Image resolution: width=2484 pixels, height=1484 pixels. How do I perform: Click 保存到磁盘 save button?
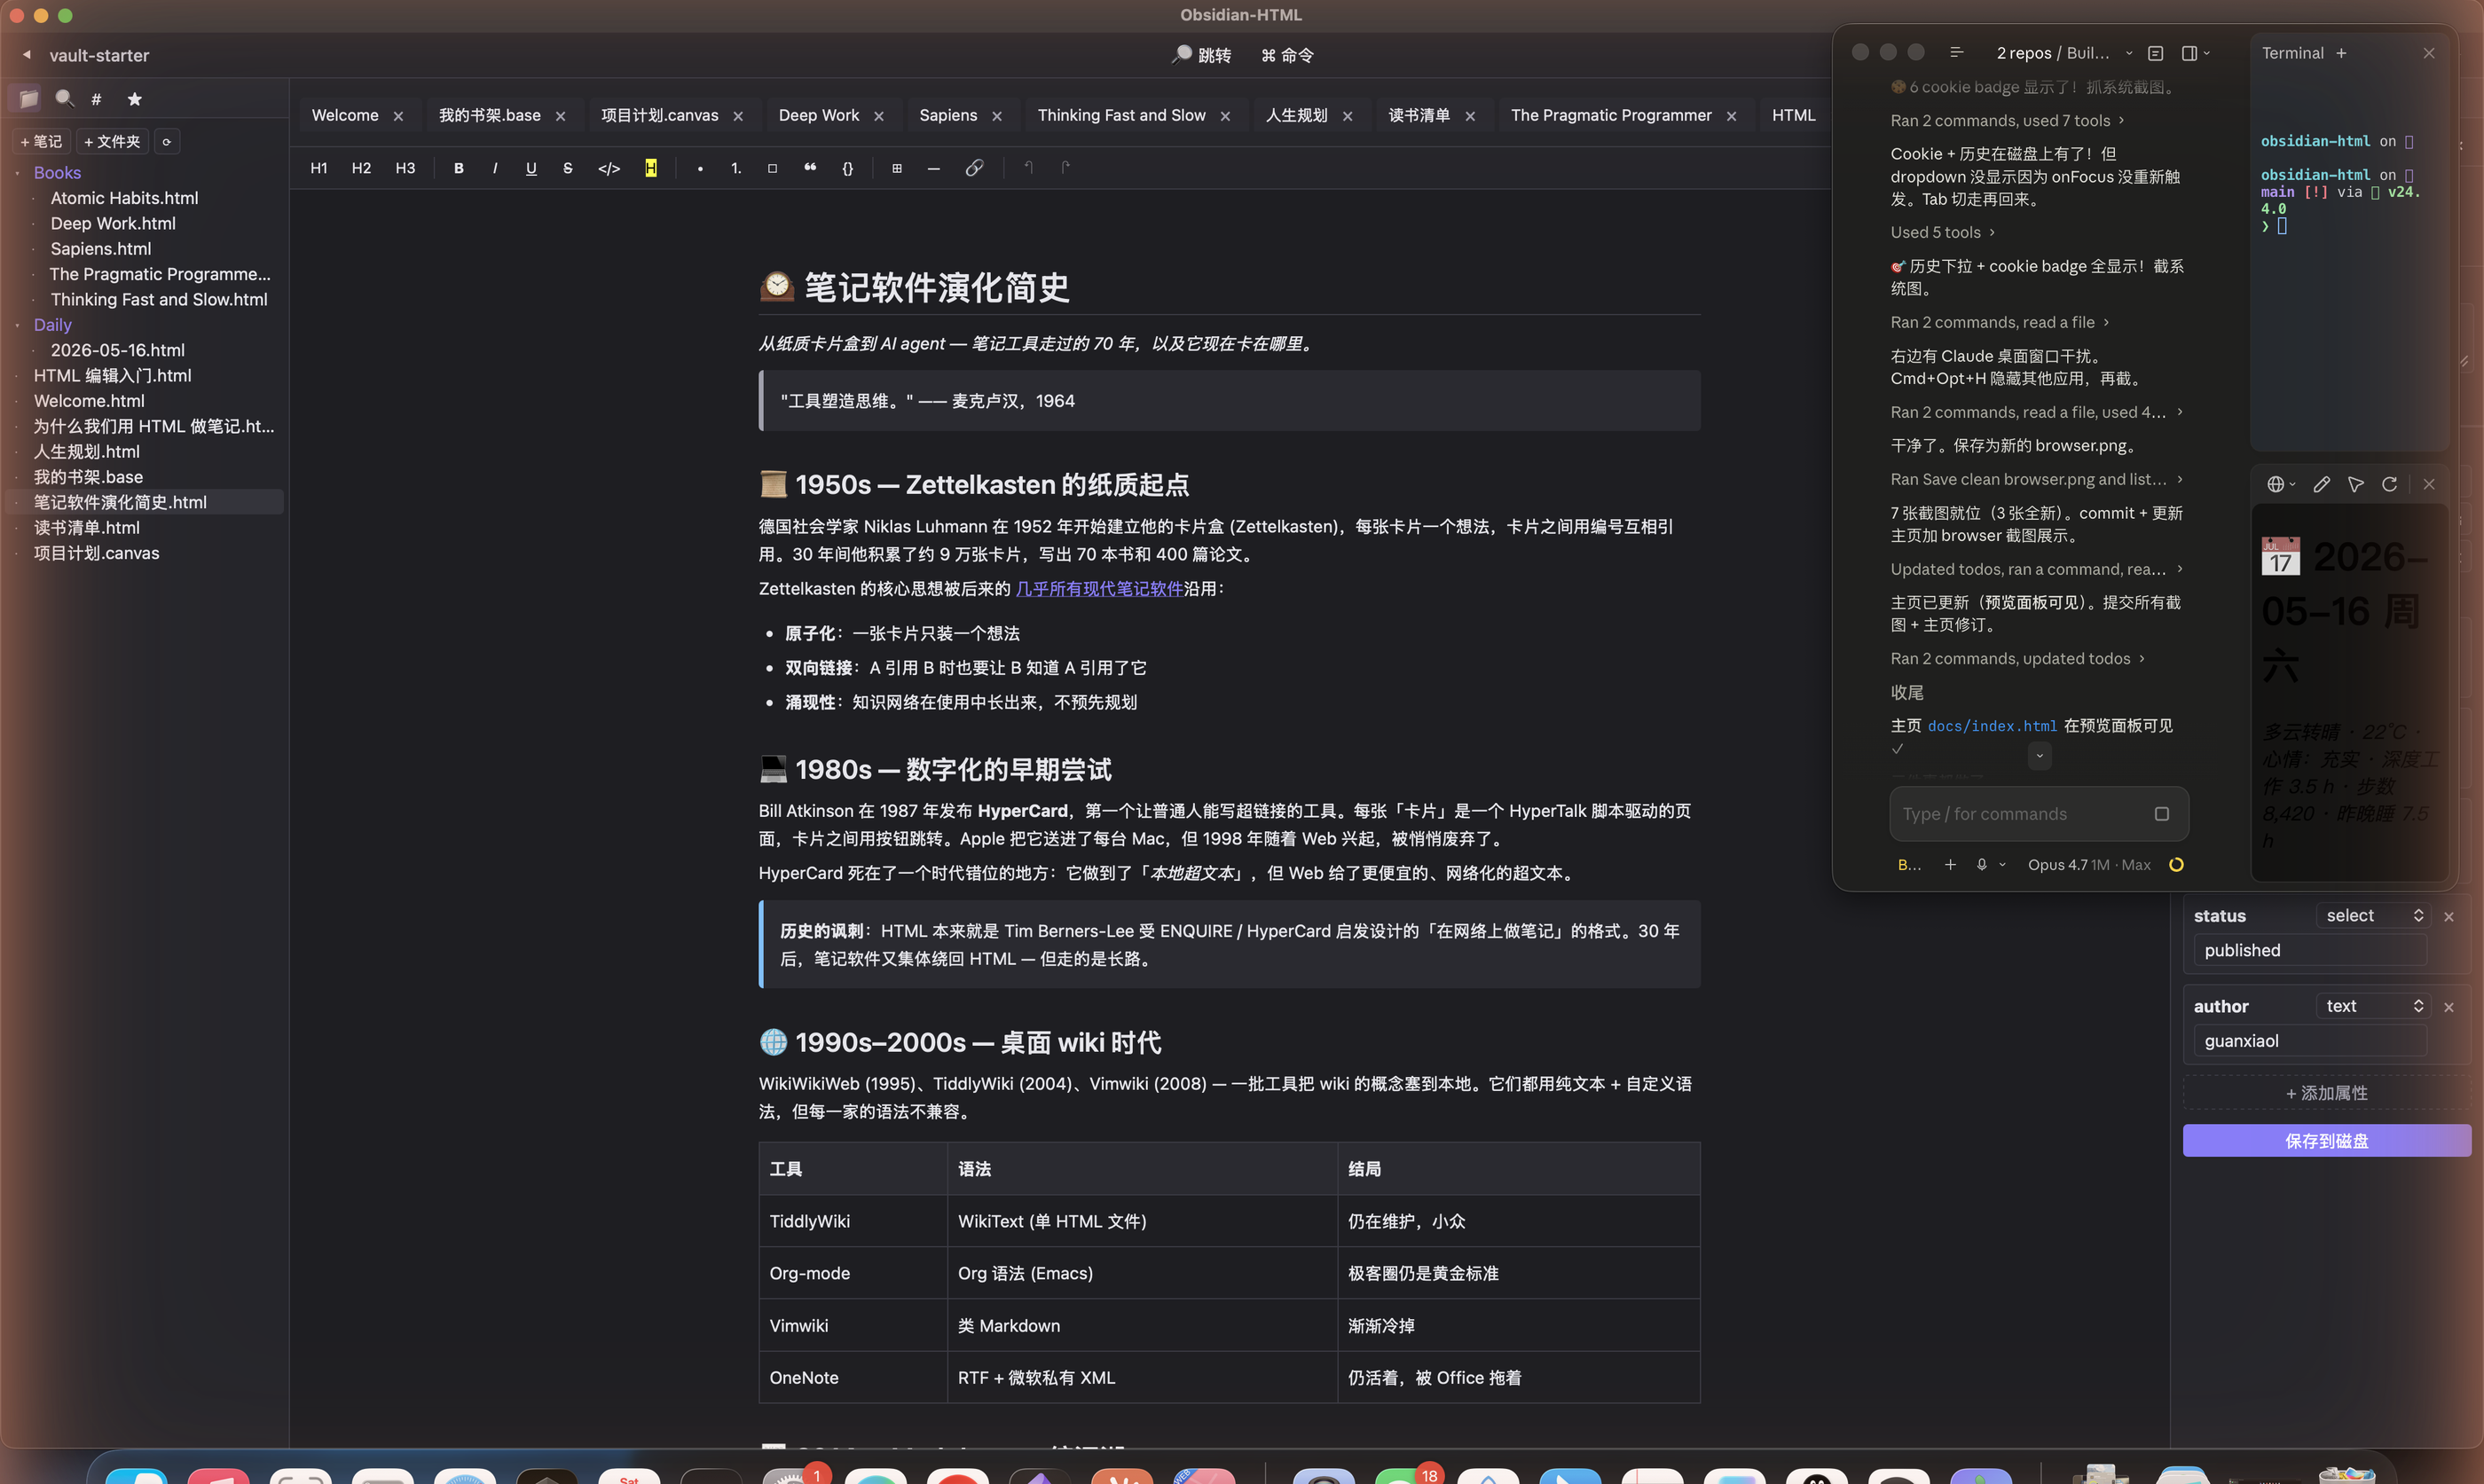[x=2327, y=1141]
